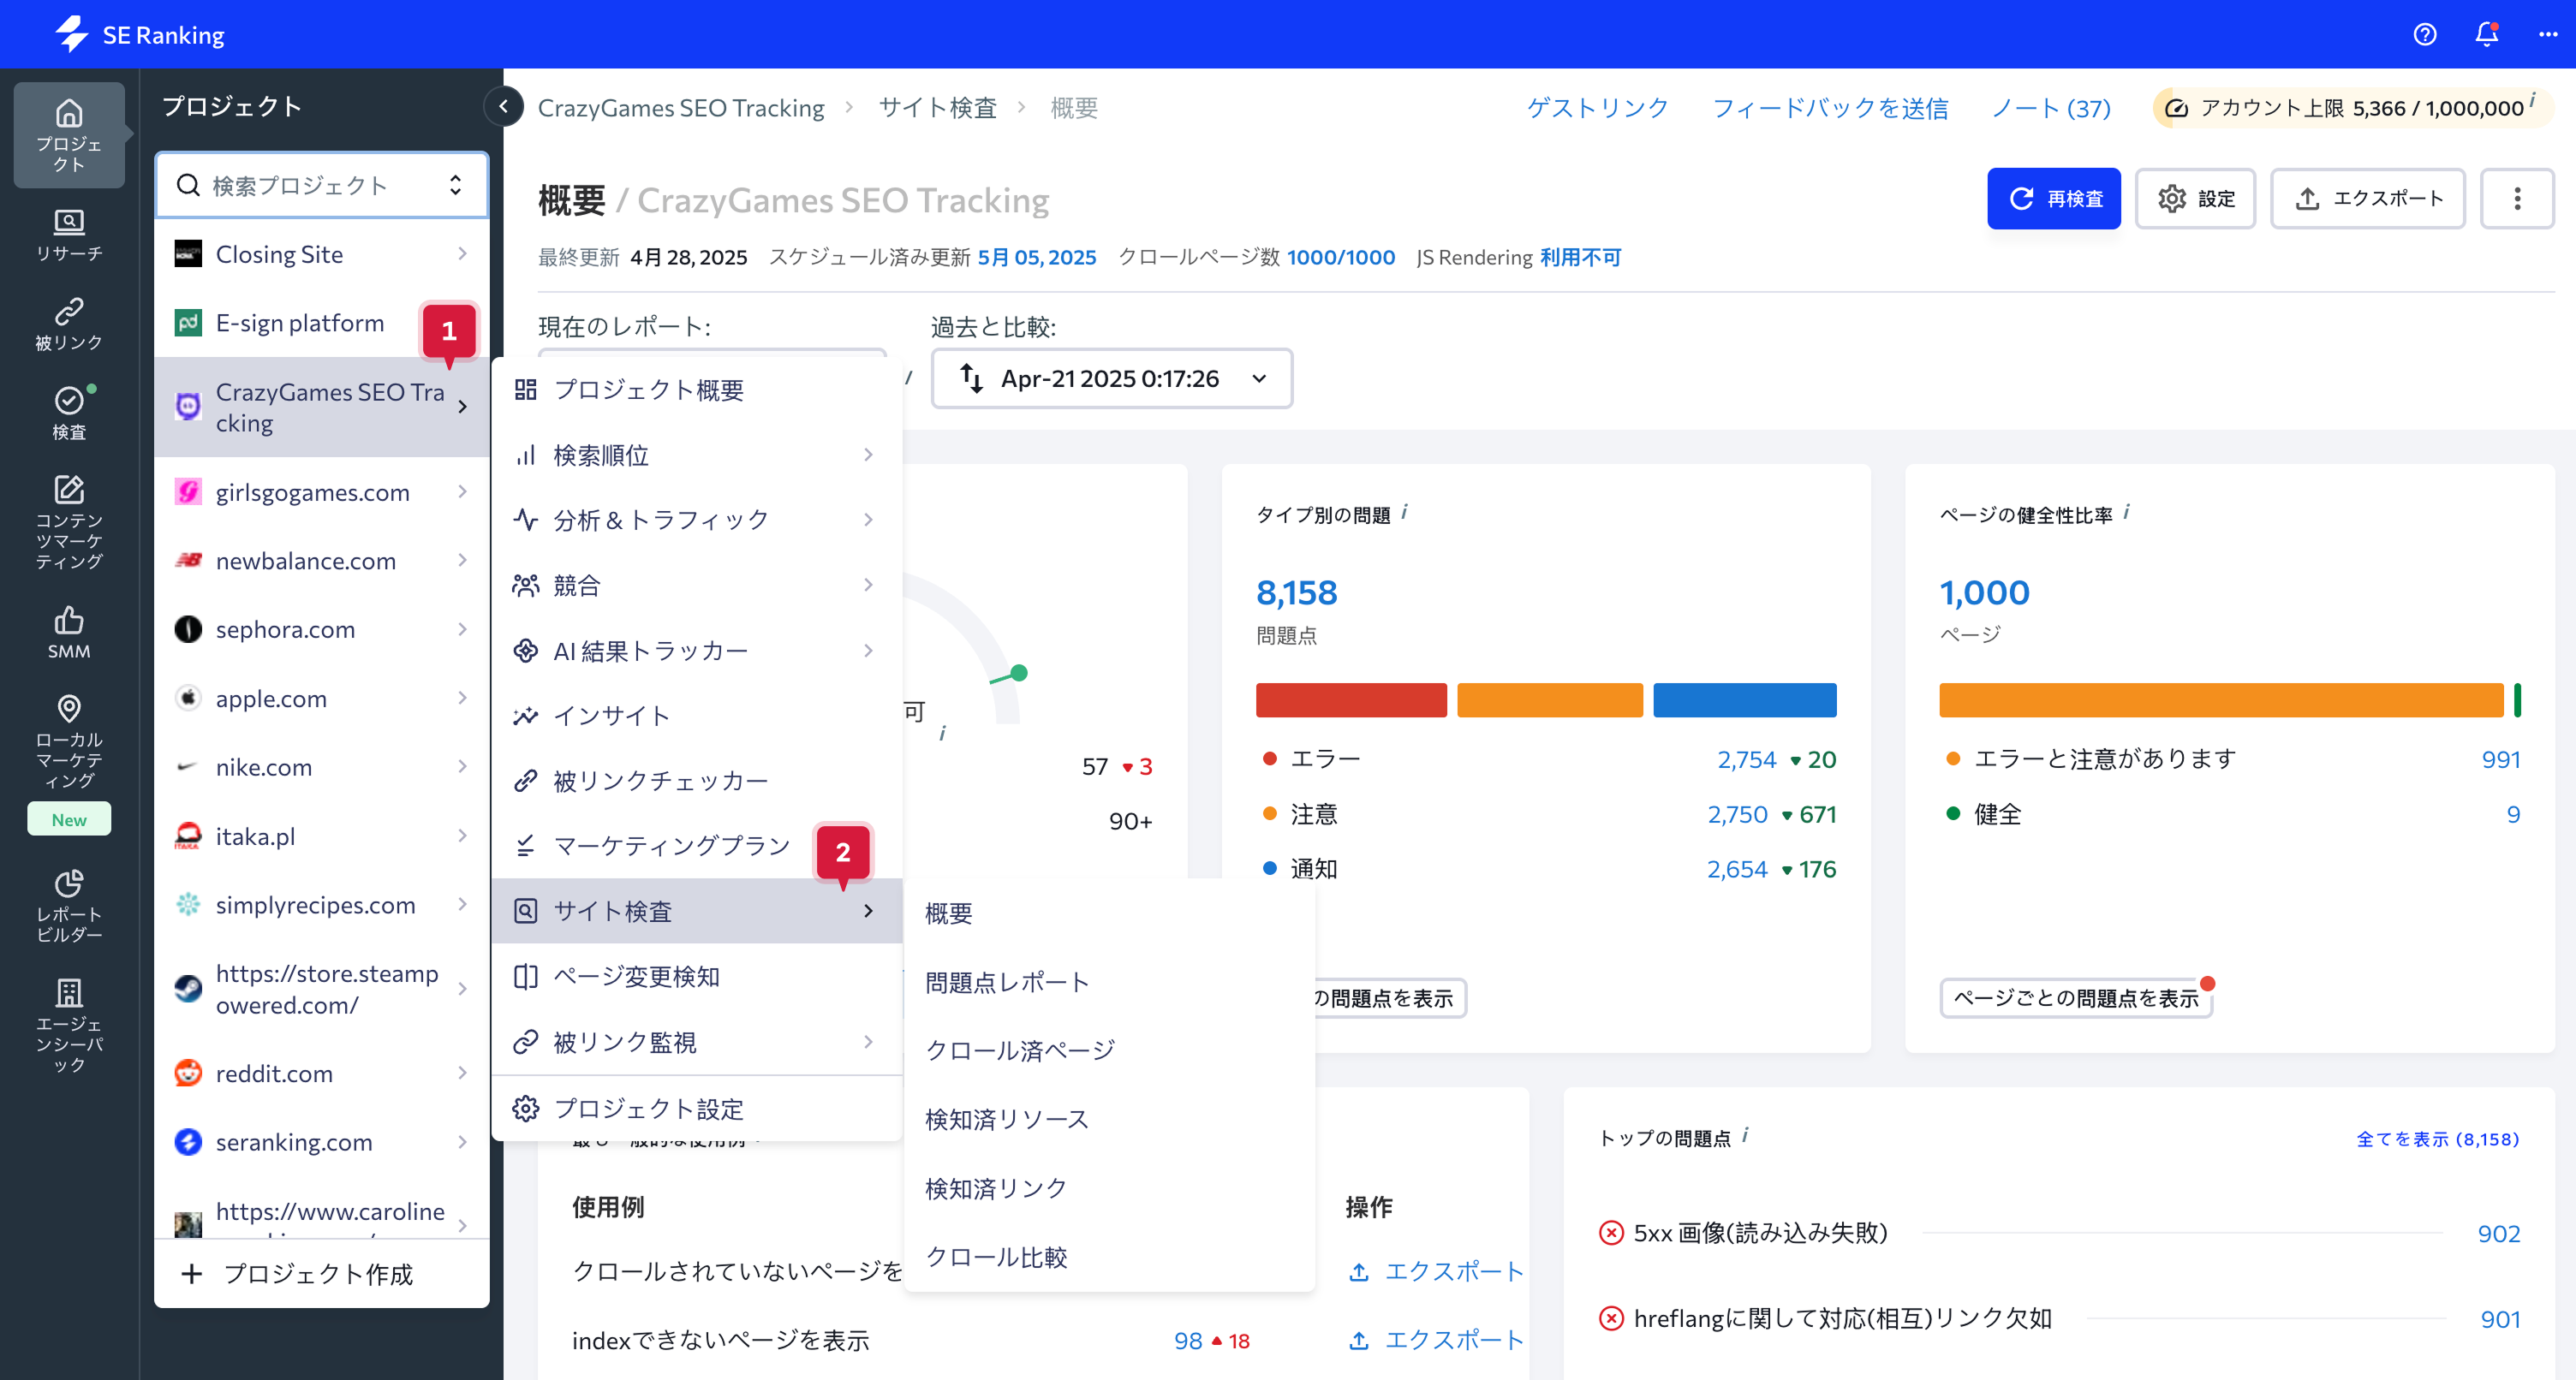Focus the 検索プロジェクト search field
Screen dimensions: 2576x1380
coord(322,185)
